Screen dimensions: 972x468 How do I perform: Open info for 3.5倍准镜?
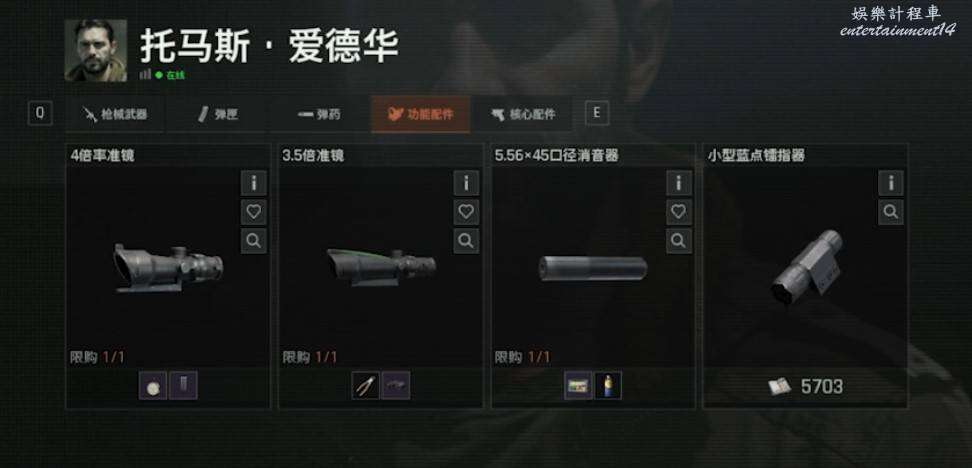[466, 183]
